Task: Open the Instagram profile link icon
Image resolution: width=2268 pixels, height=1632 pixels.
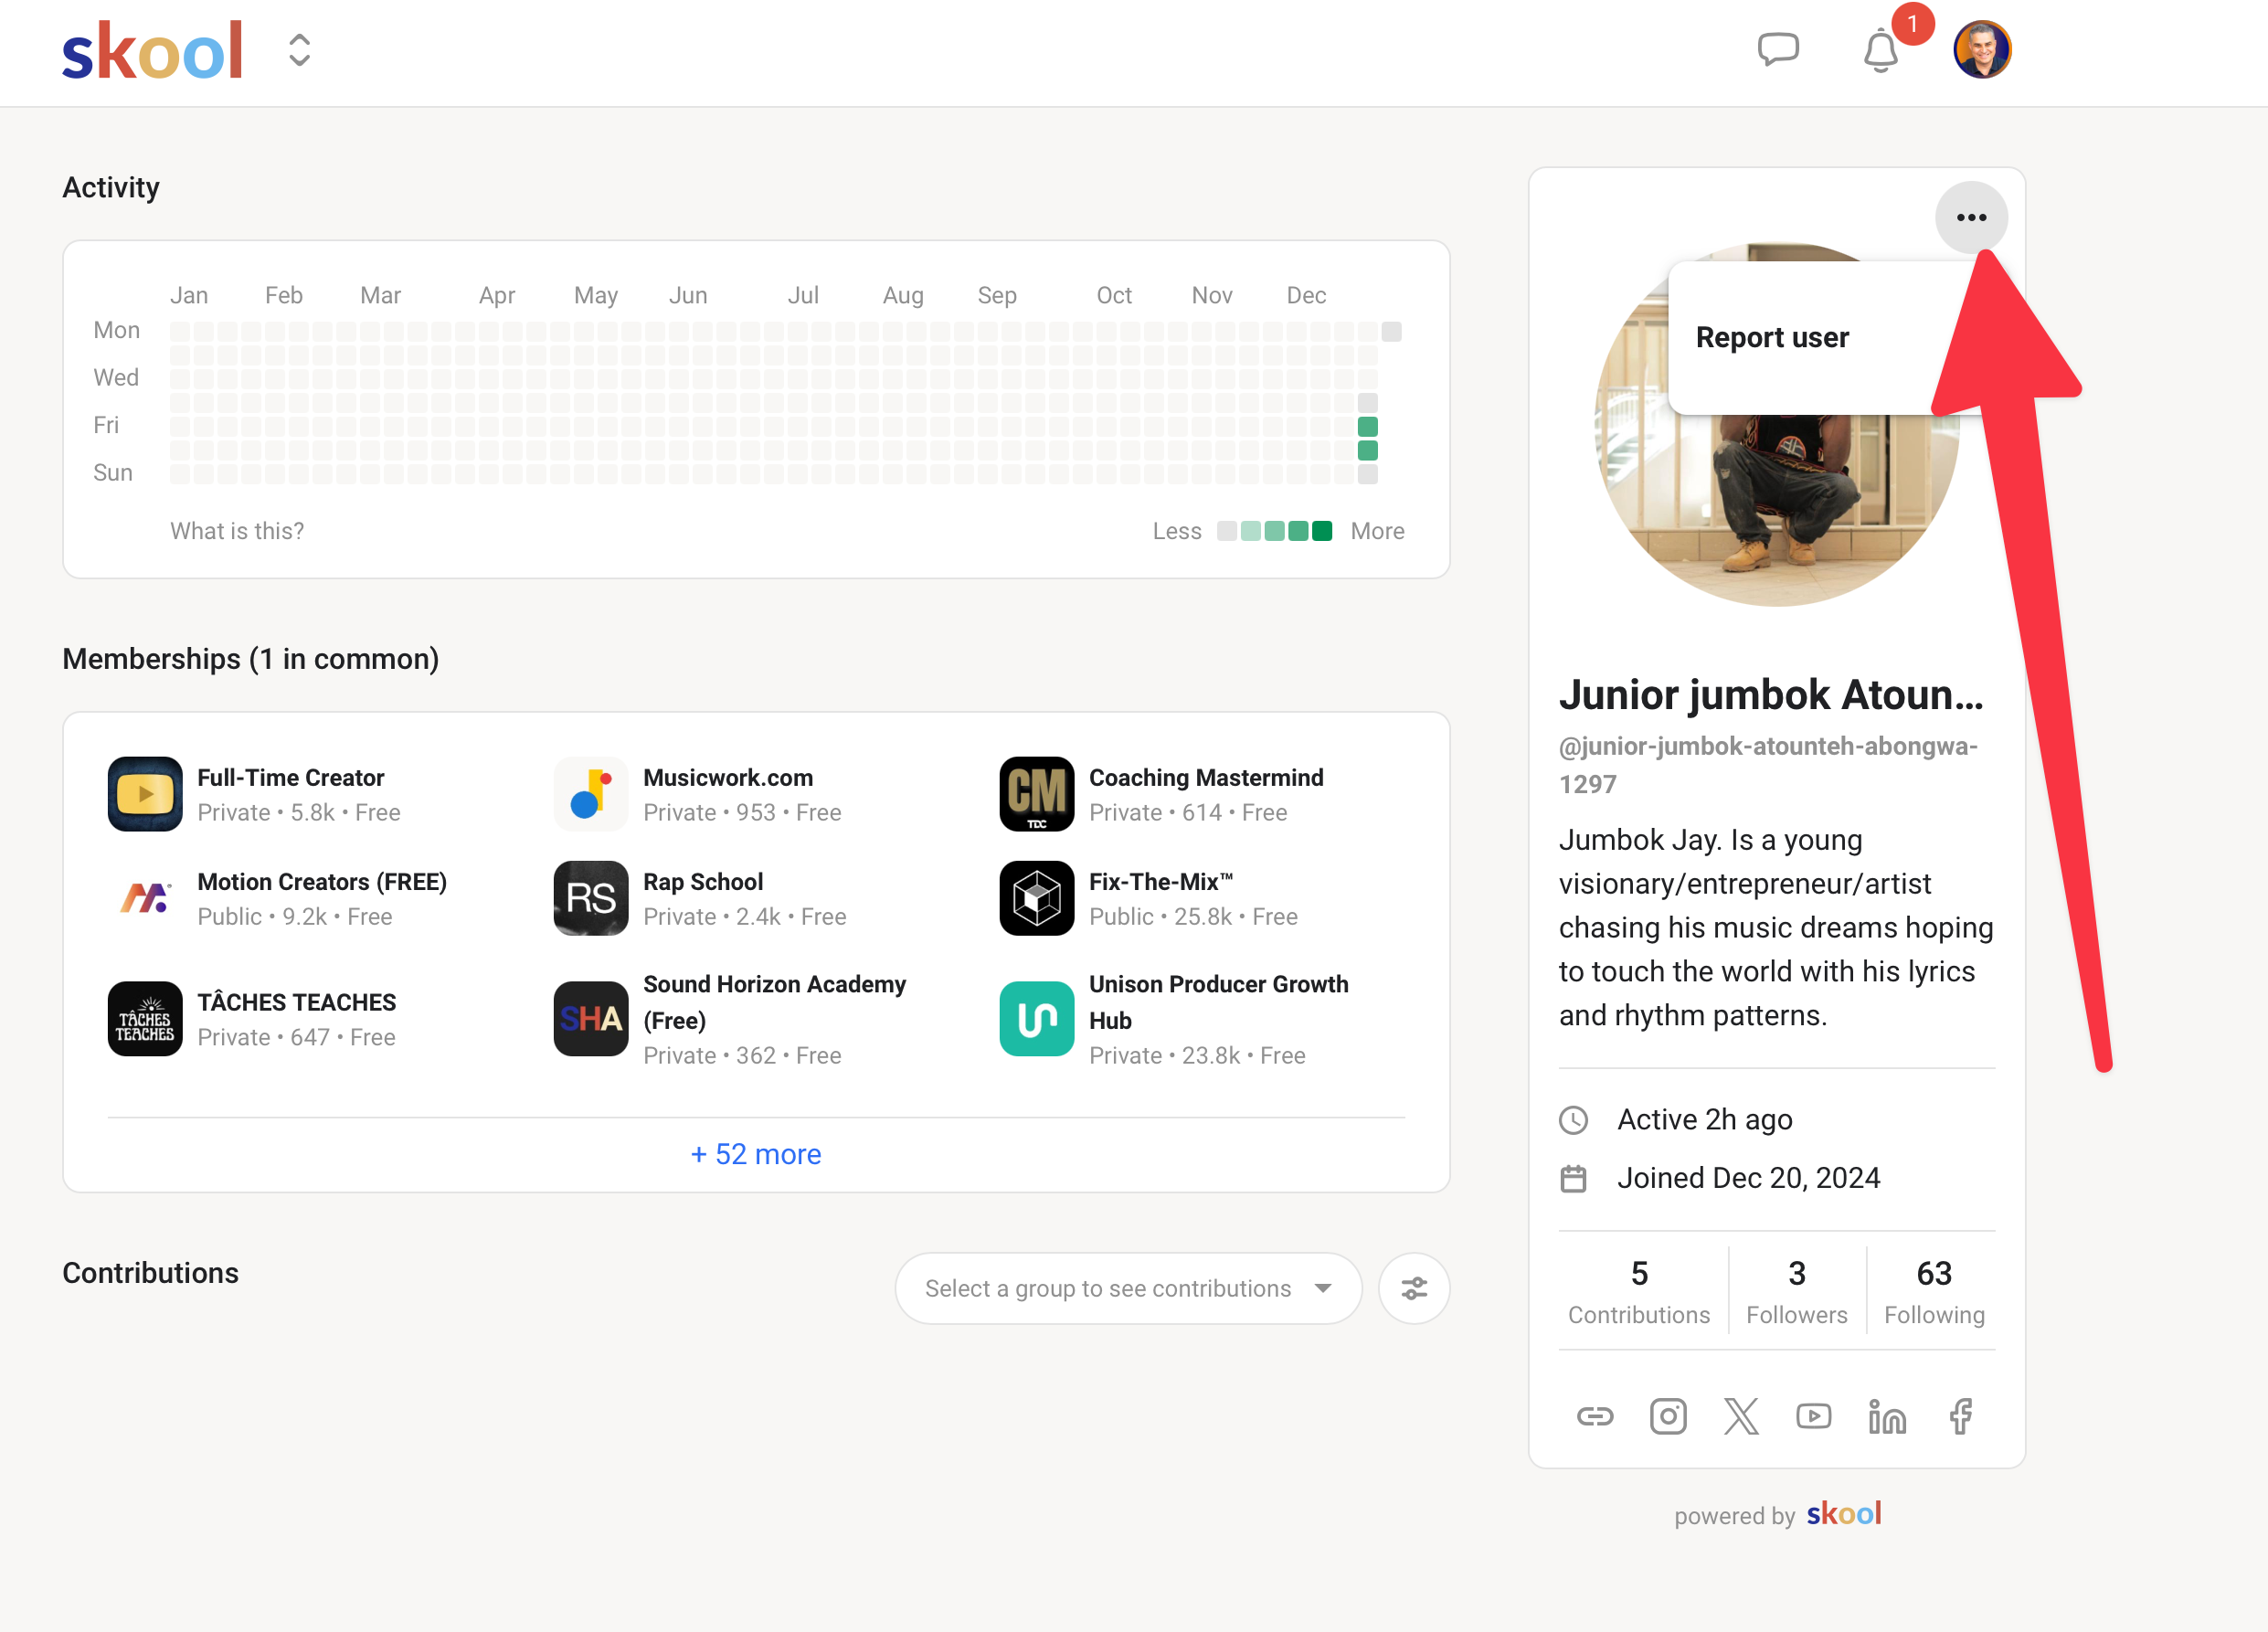Action: click(1668, 1416)
